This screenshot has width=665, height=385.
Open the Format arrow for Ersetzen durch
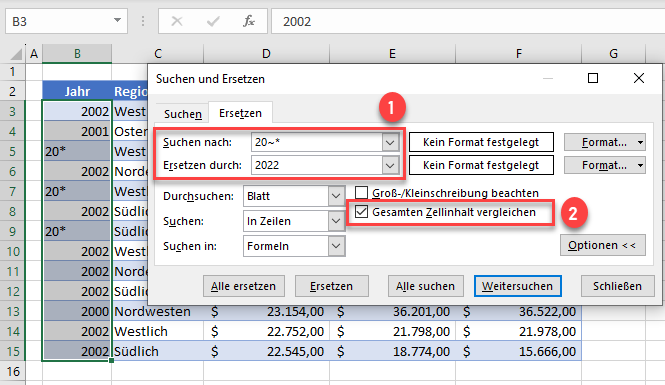[640, 165]
